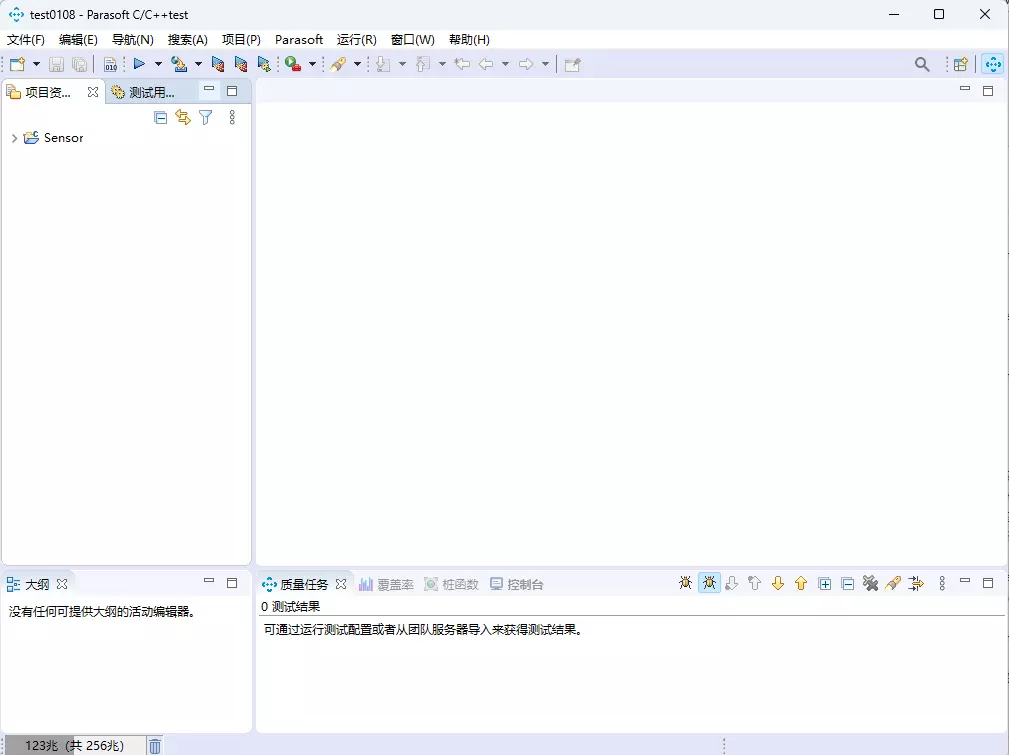Open the dropdown arrow beside Run tests

[x=158, y=64]
